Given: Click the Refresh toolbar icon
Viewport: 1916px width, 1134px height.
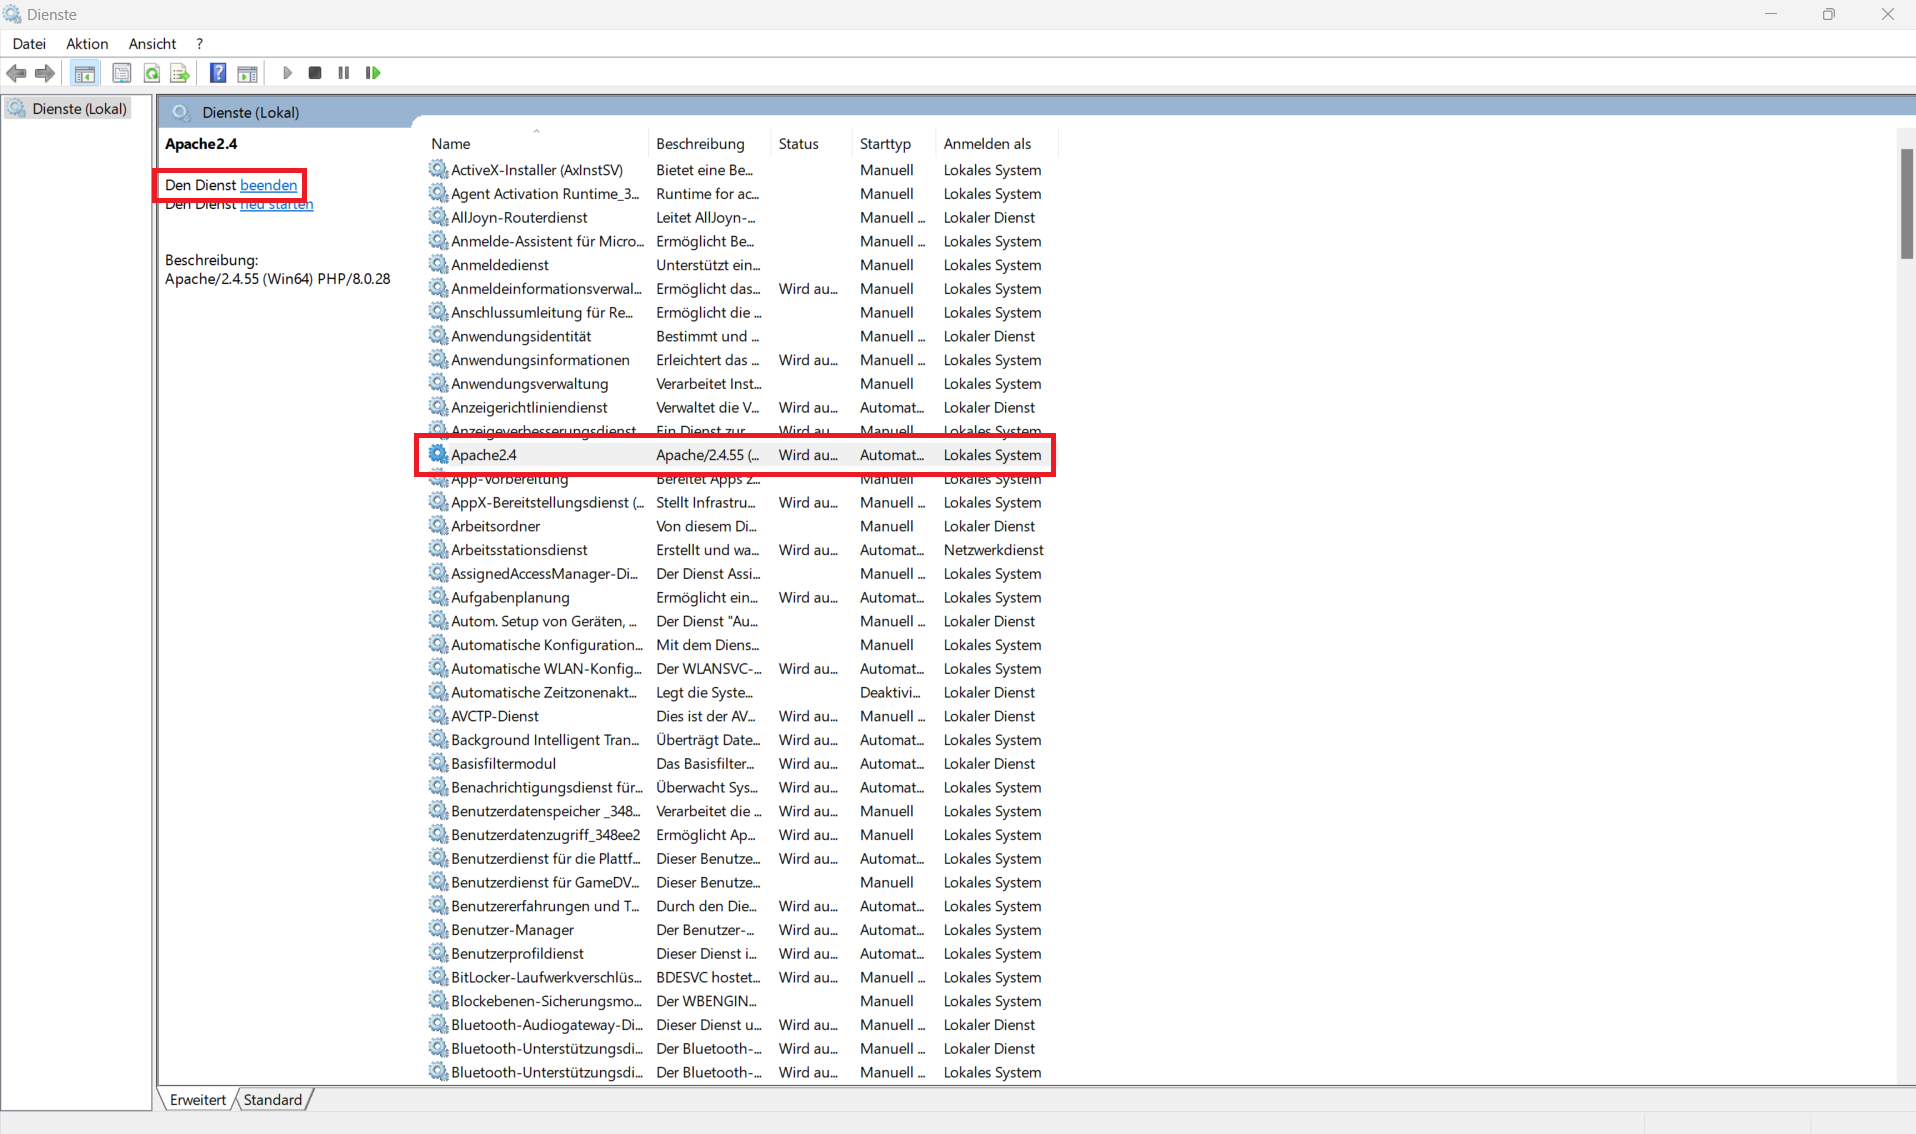Looking at the screenshot, I should (x=152, y=73).
